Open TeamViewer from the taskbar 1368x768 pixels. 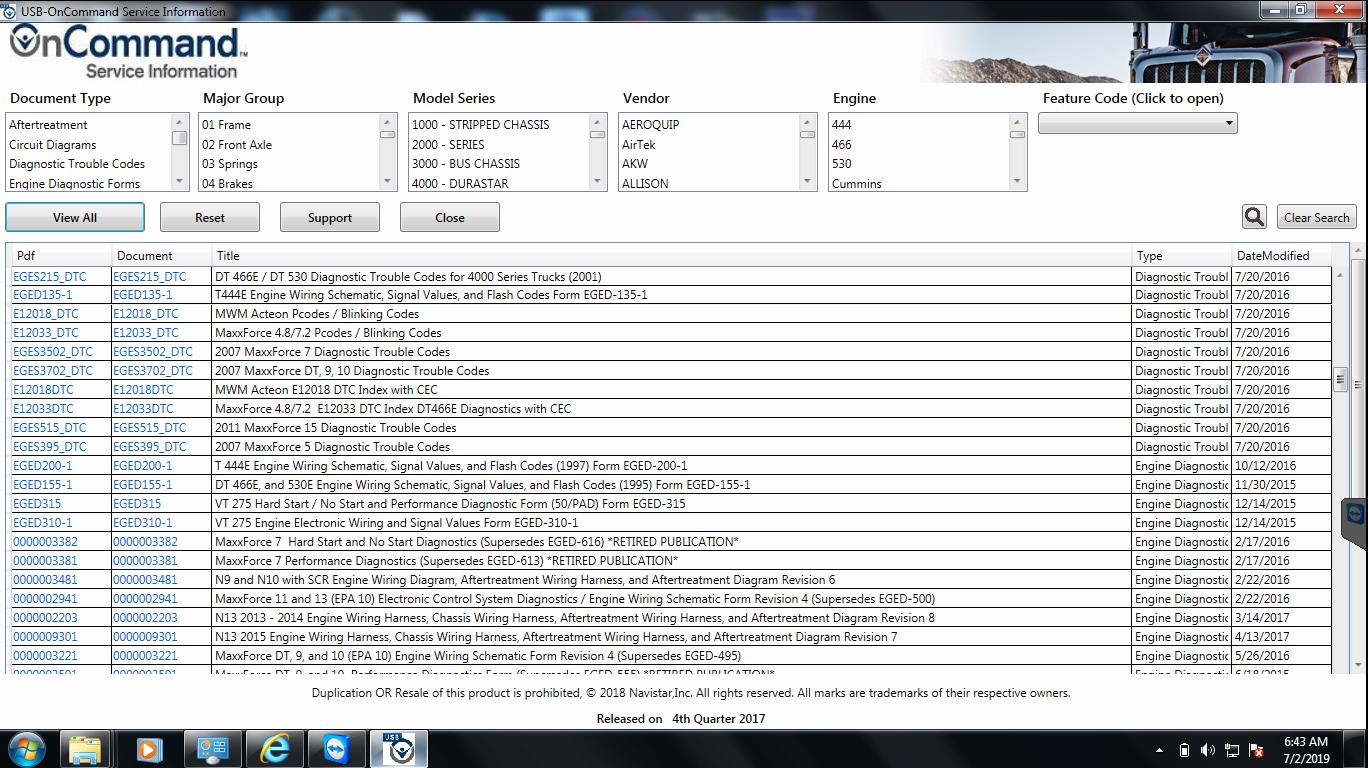tap(337, 749)
